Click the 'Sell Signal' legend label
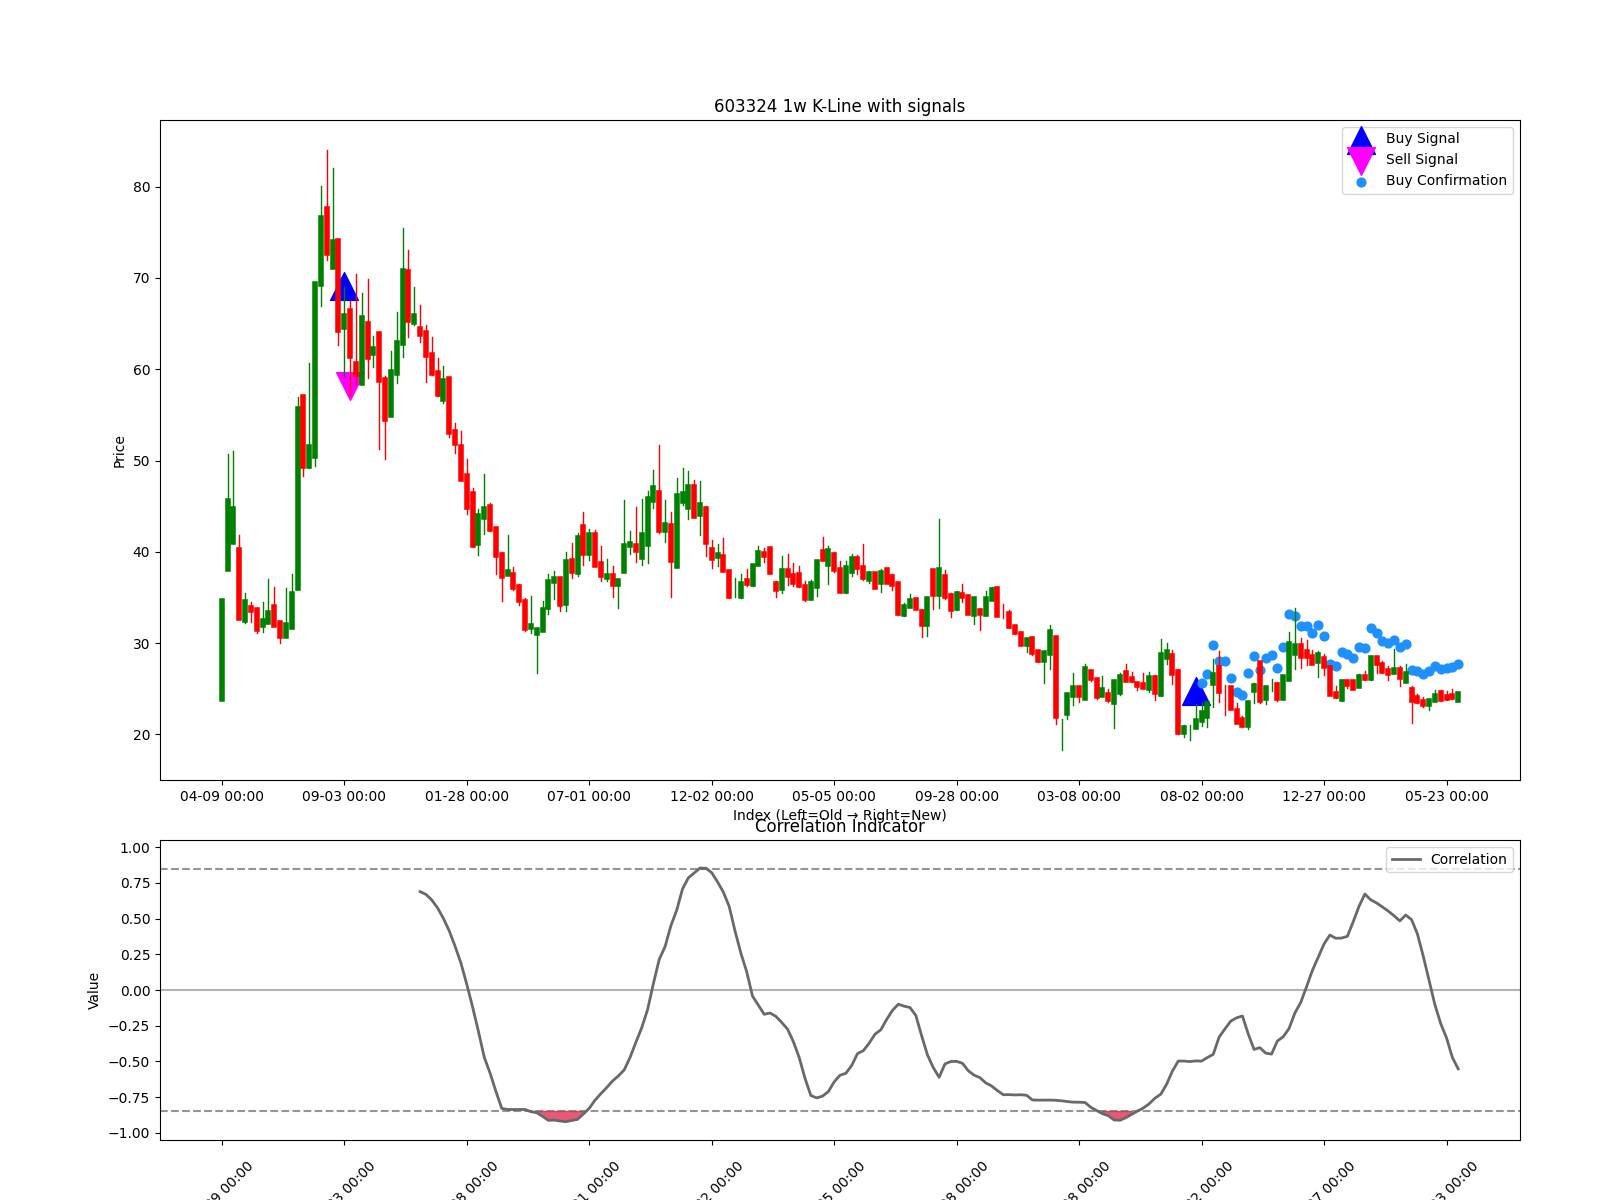The height and width of the screenshot is (1200, 1600). pyautogui.click(x=1421, y=159)
